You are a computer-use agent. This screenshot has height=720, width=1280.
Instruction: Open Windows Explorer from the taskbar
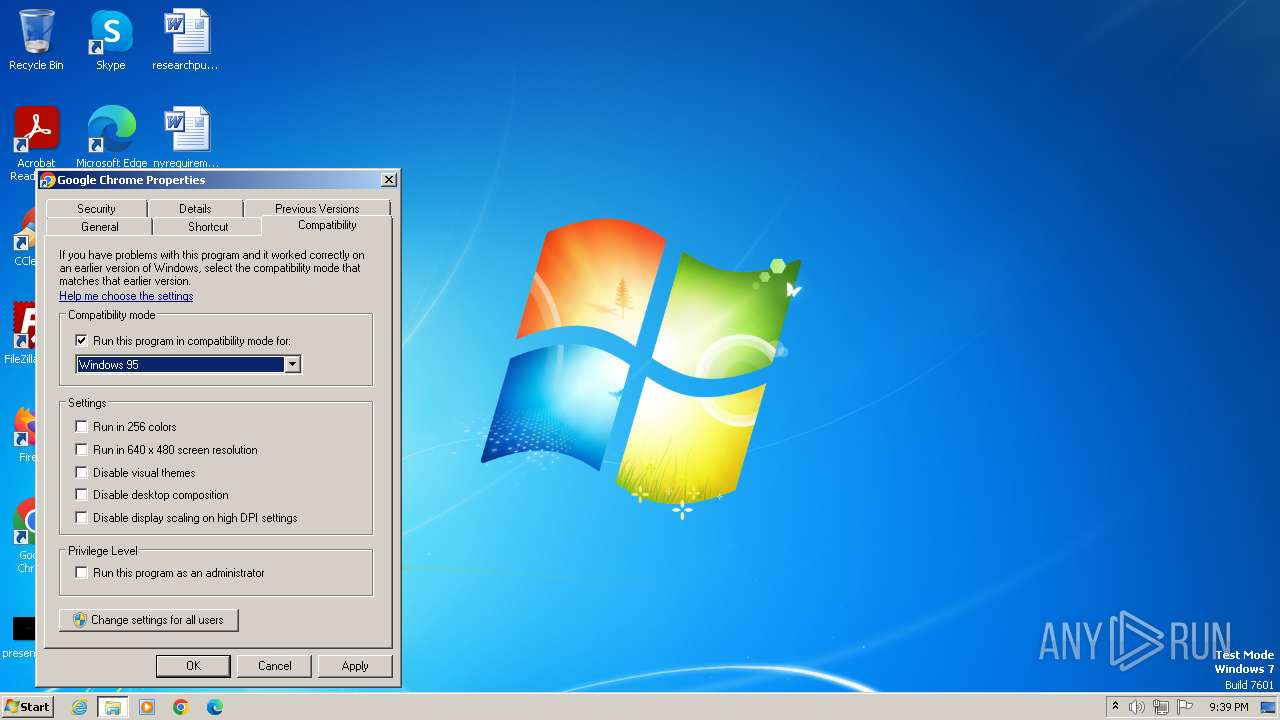(x=113, y=707)
